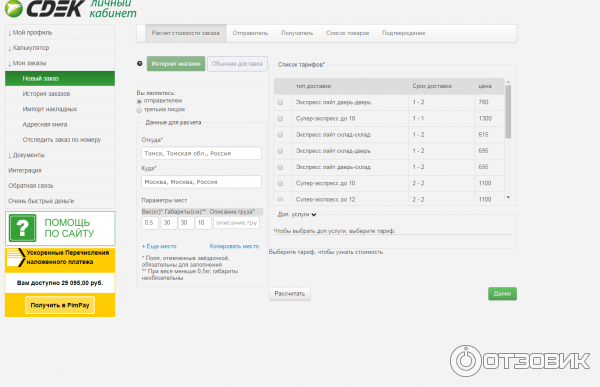Click the price cell 780

483,103
